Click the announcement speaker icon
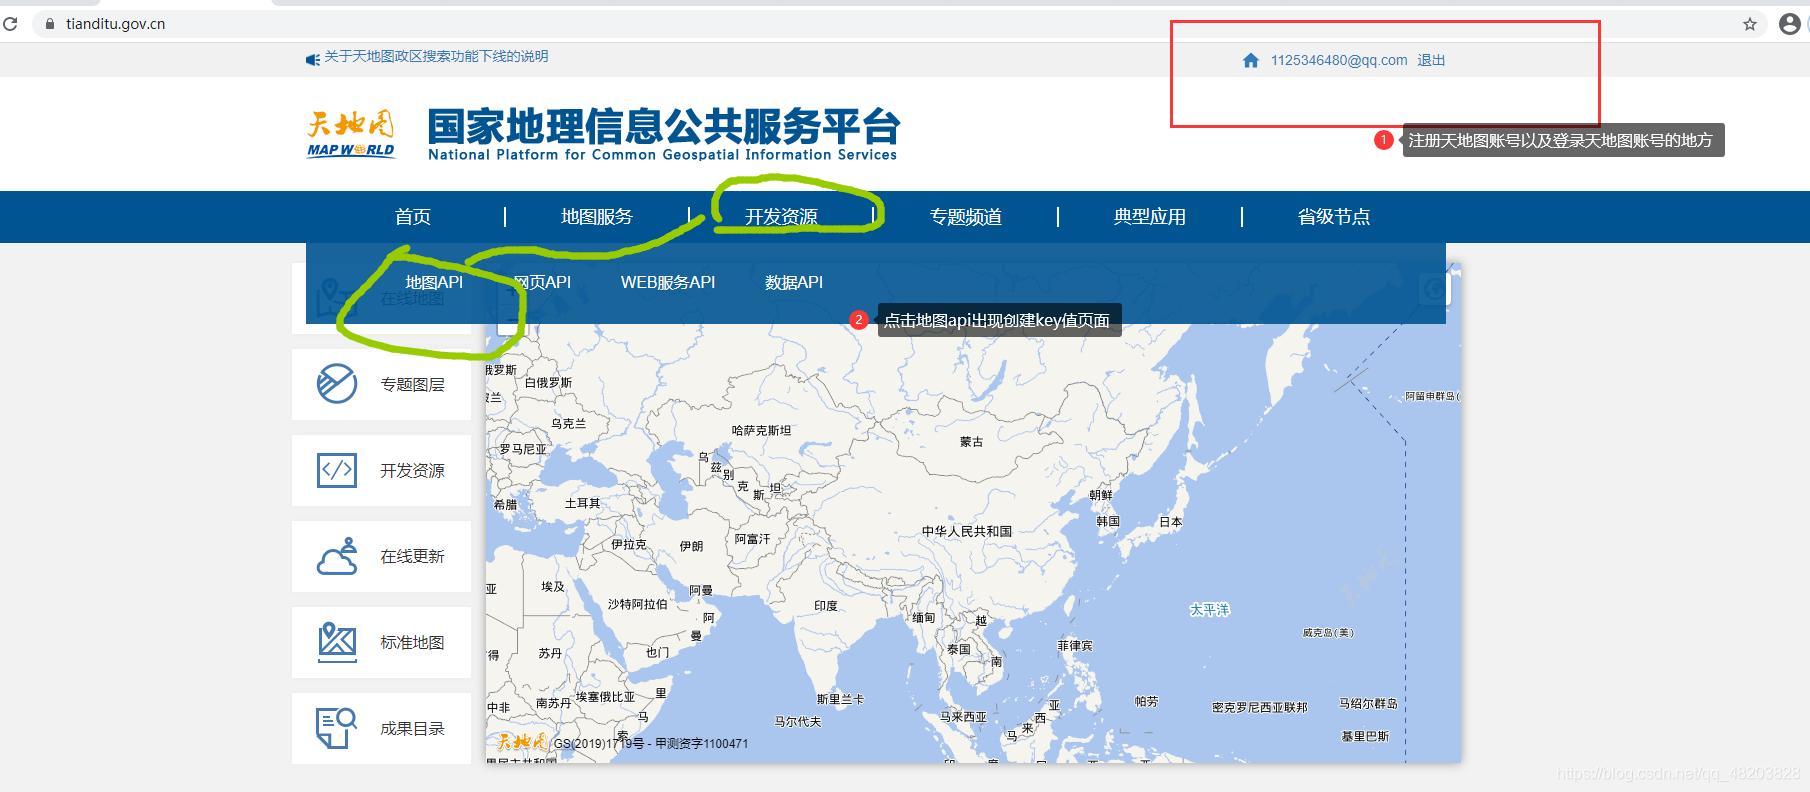 pos(313,59)
